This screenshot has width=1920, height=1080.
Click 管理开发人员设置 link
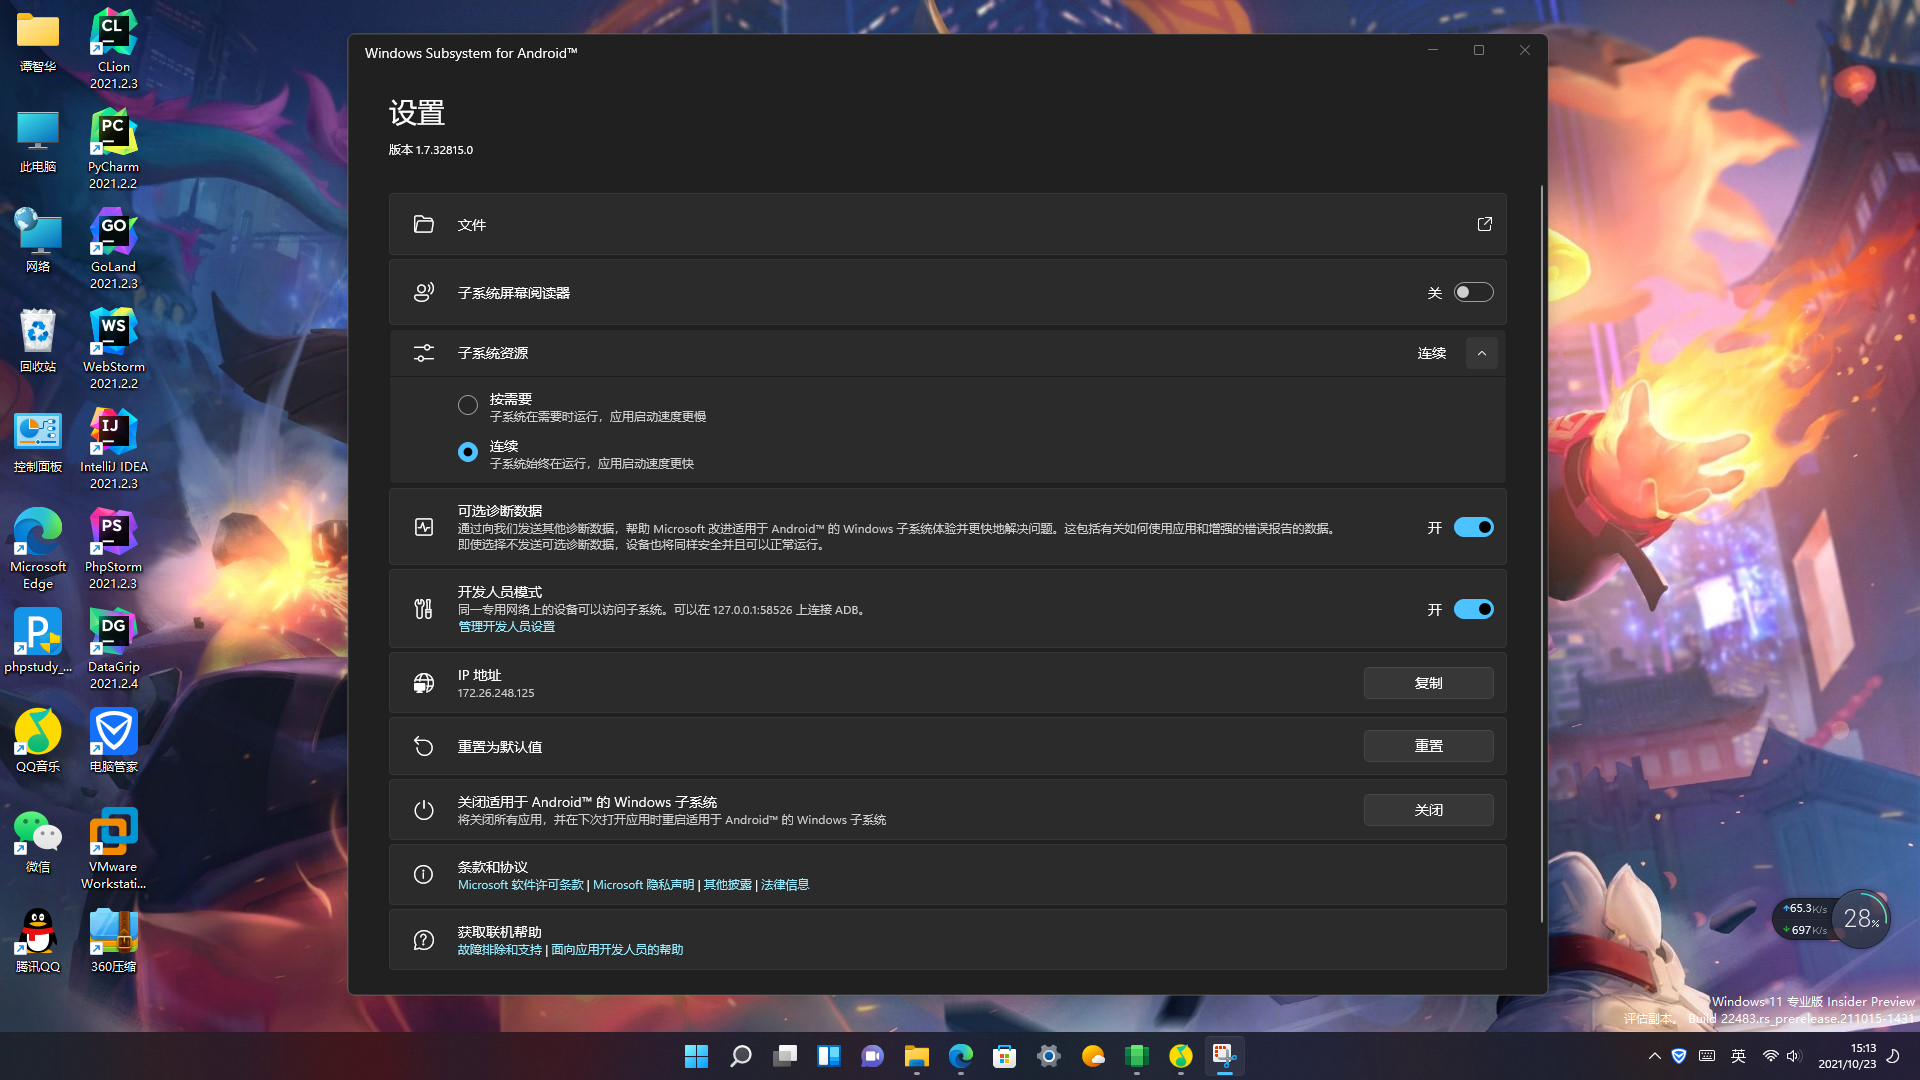(x=506, y=627)
